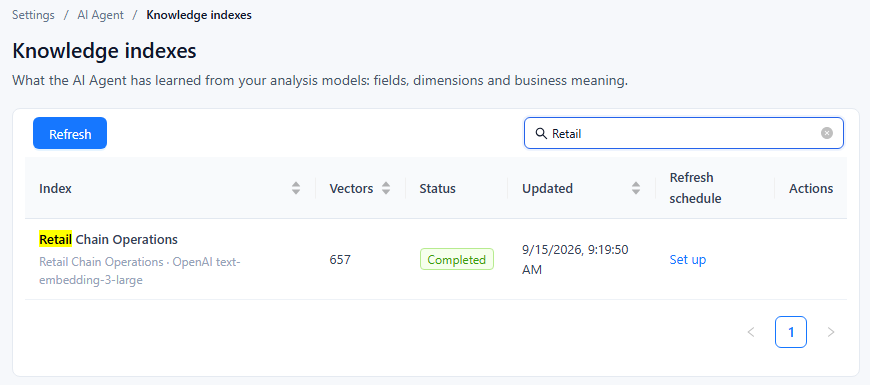Sort by Vectors column arrows
The width and height of the screenshot is (870, 385).
tap(386, 188)
